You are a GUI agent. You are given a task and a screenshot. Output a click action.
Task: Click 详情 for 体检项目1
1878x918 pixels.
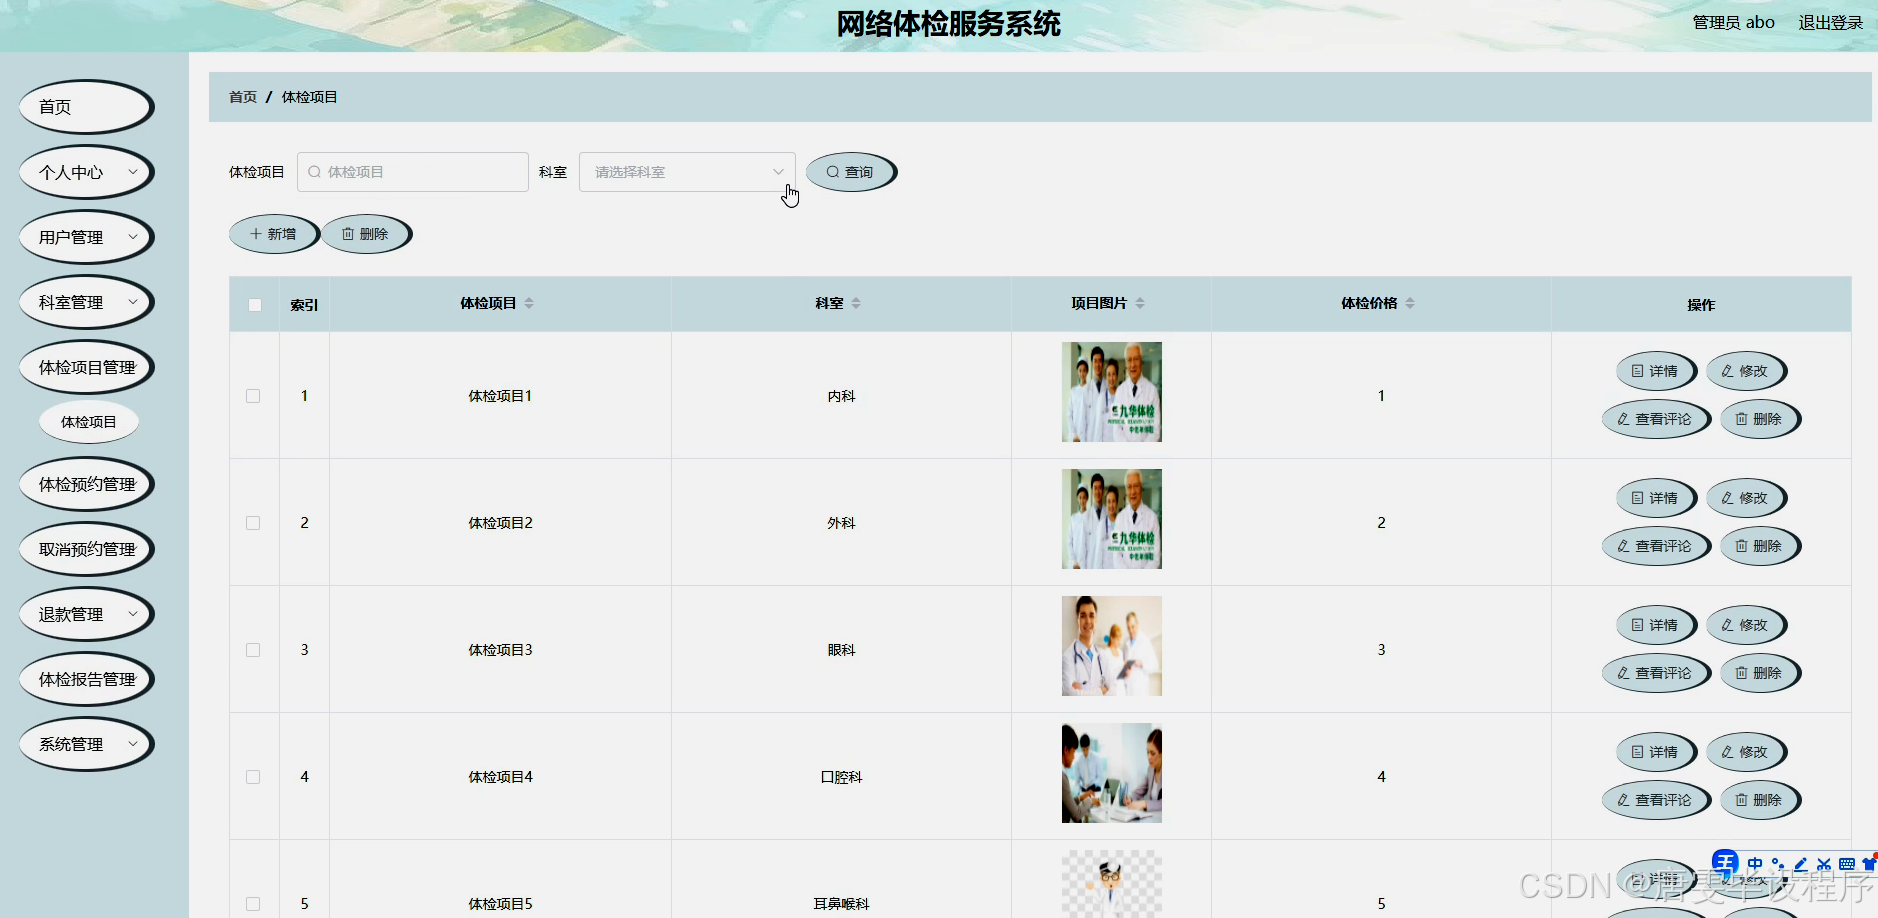[1656, 371]
